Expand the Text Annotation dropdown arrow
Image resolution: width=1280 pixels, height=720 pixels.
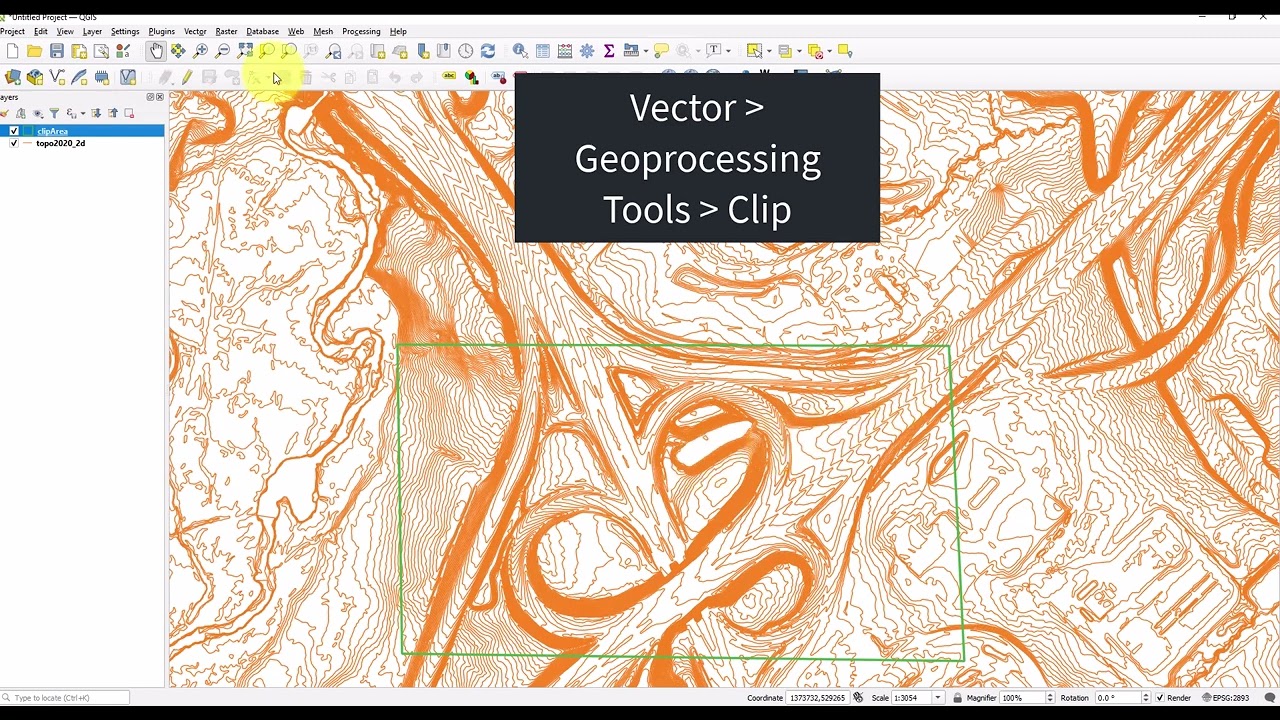[728, 51]
